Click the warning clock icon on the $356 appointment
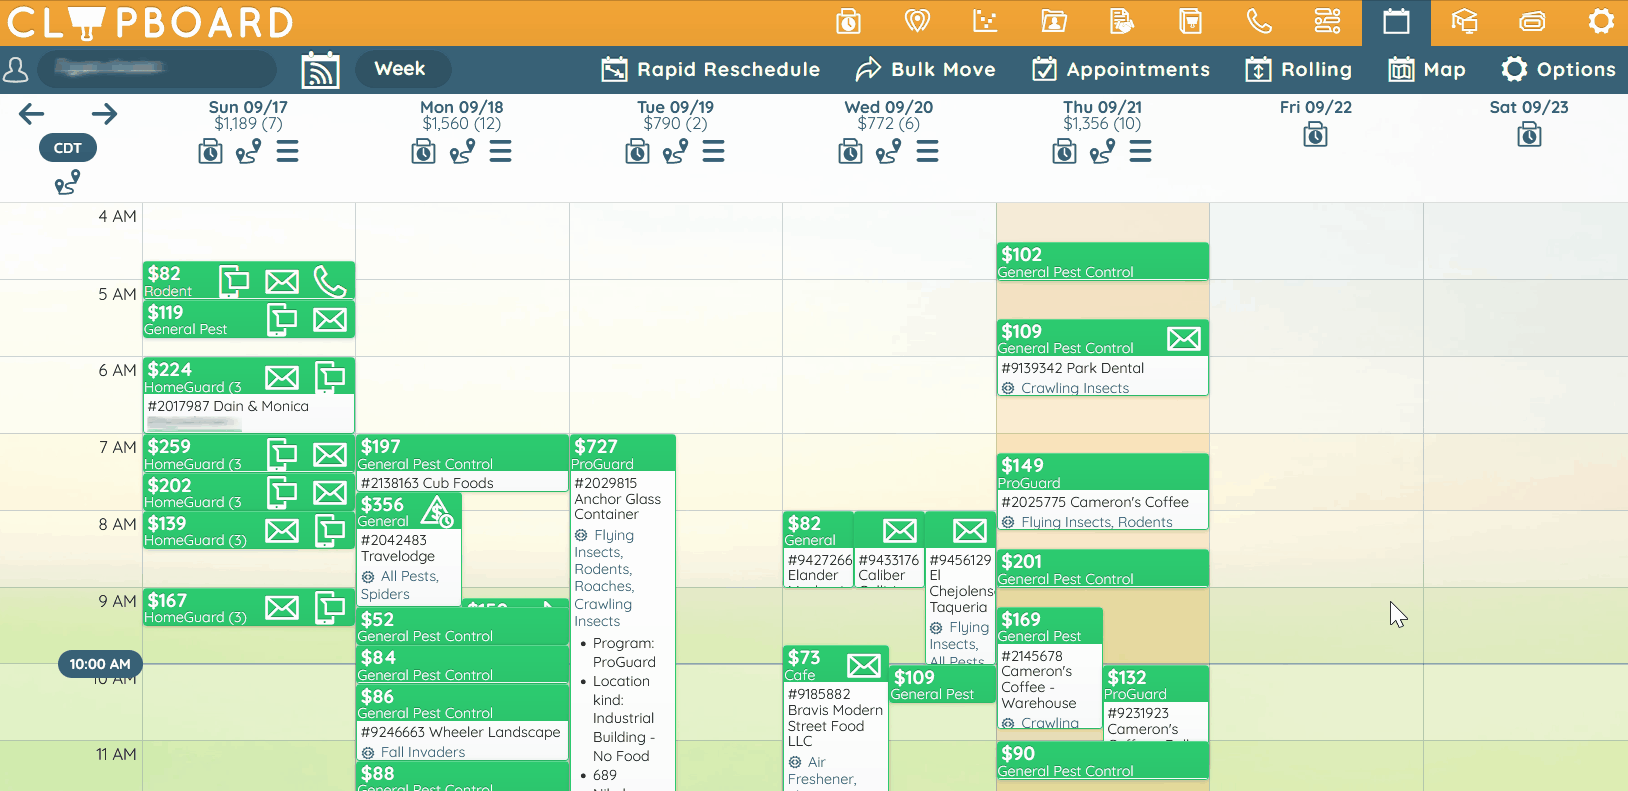Image resolution: width=1628 pixels, height=791 pixels. 438,512
